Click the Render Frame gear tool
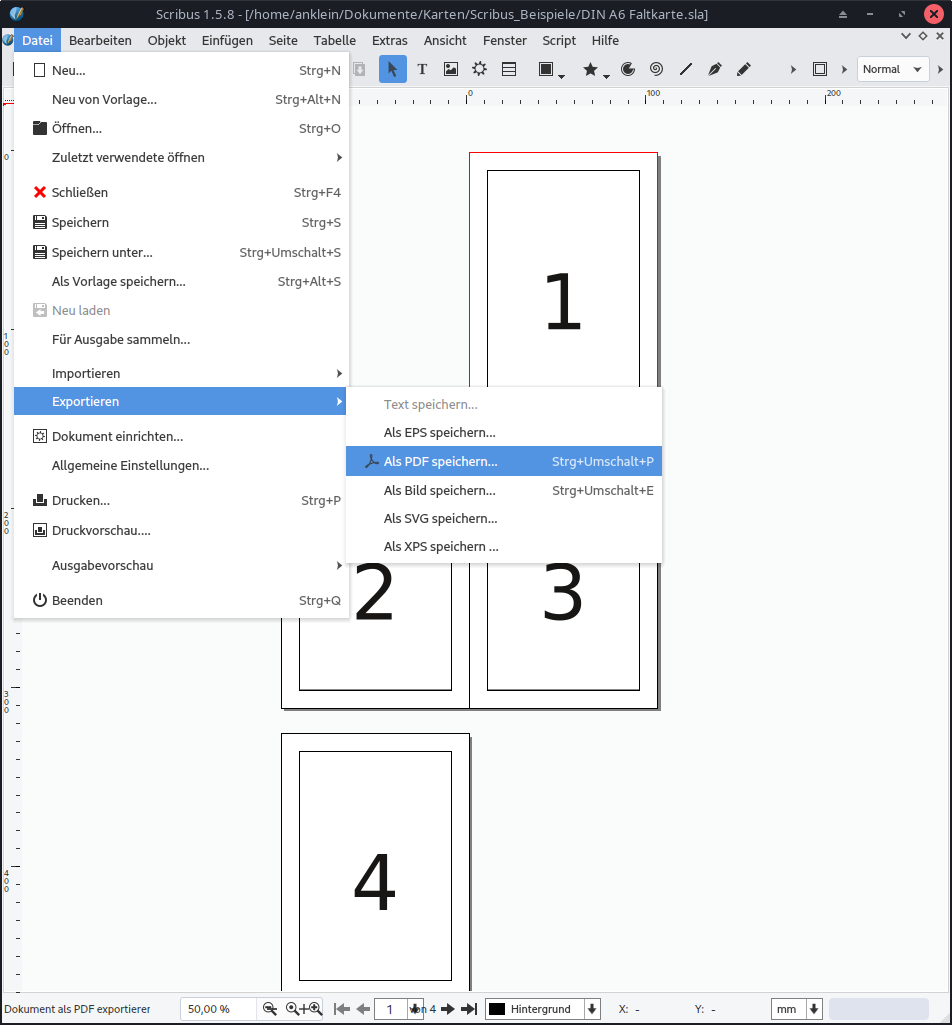The image size is (952, 1025). pyautogui.click(x=480, y=69)
